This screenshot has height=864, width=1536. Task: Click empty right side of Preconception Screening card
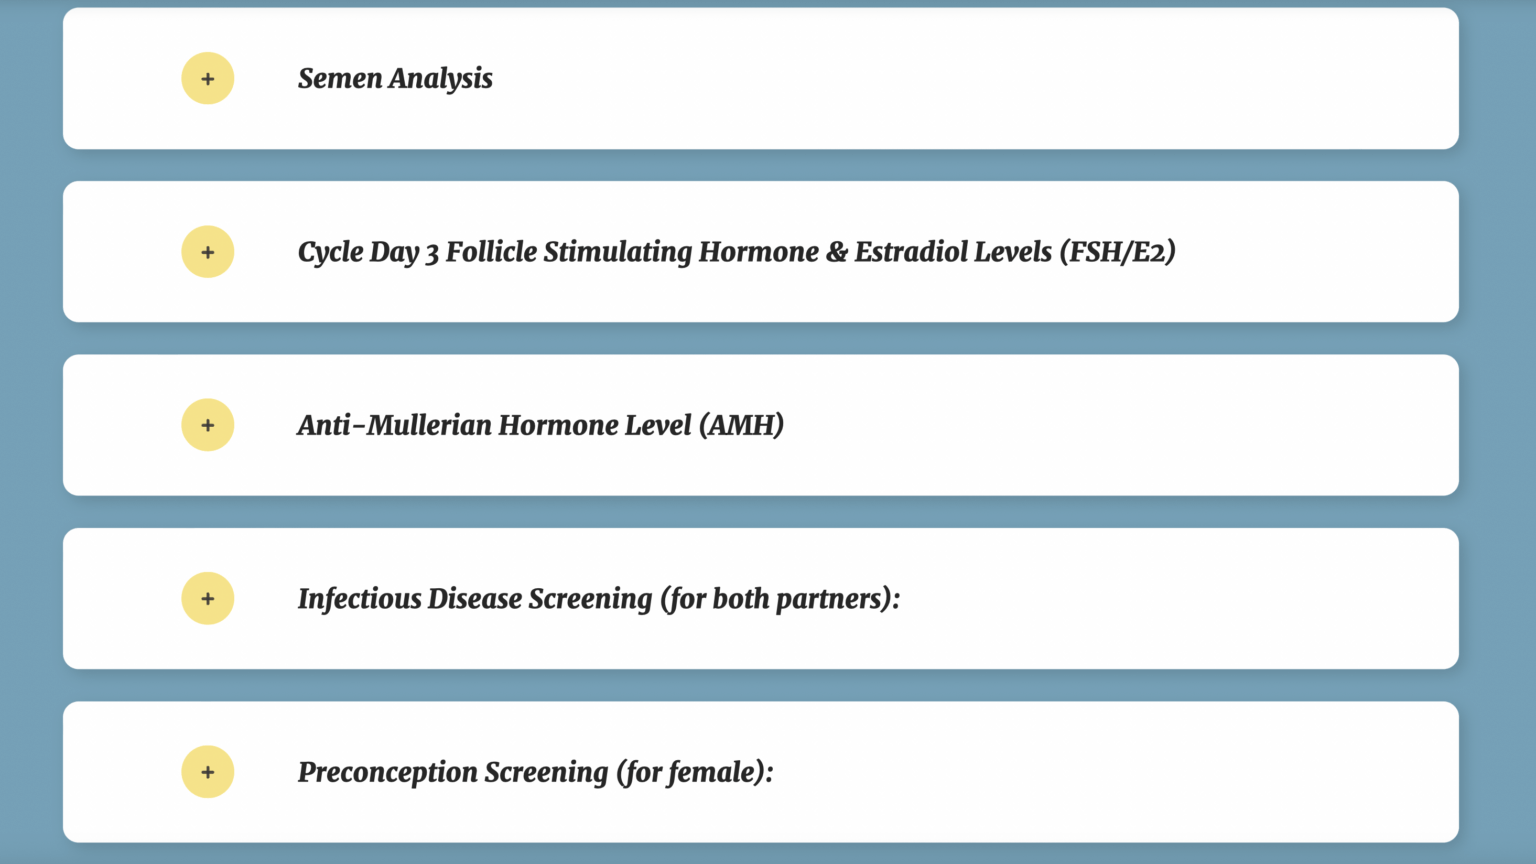[1100, 772]
